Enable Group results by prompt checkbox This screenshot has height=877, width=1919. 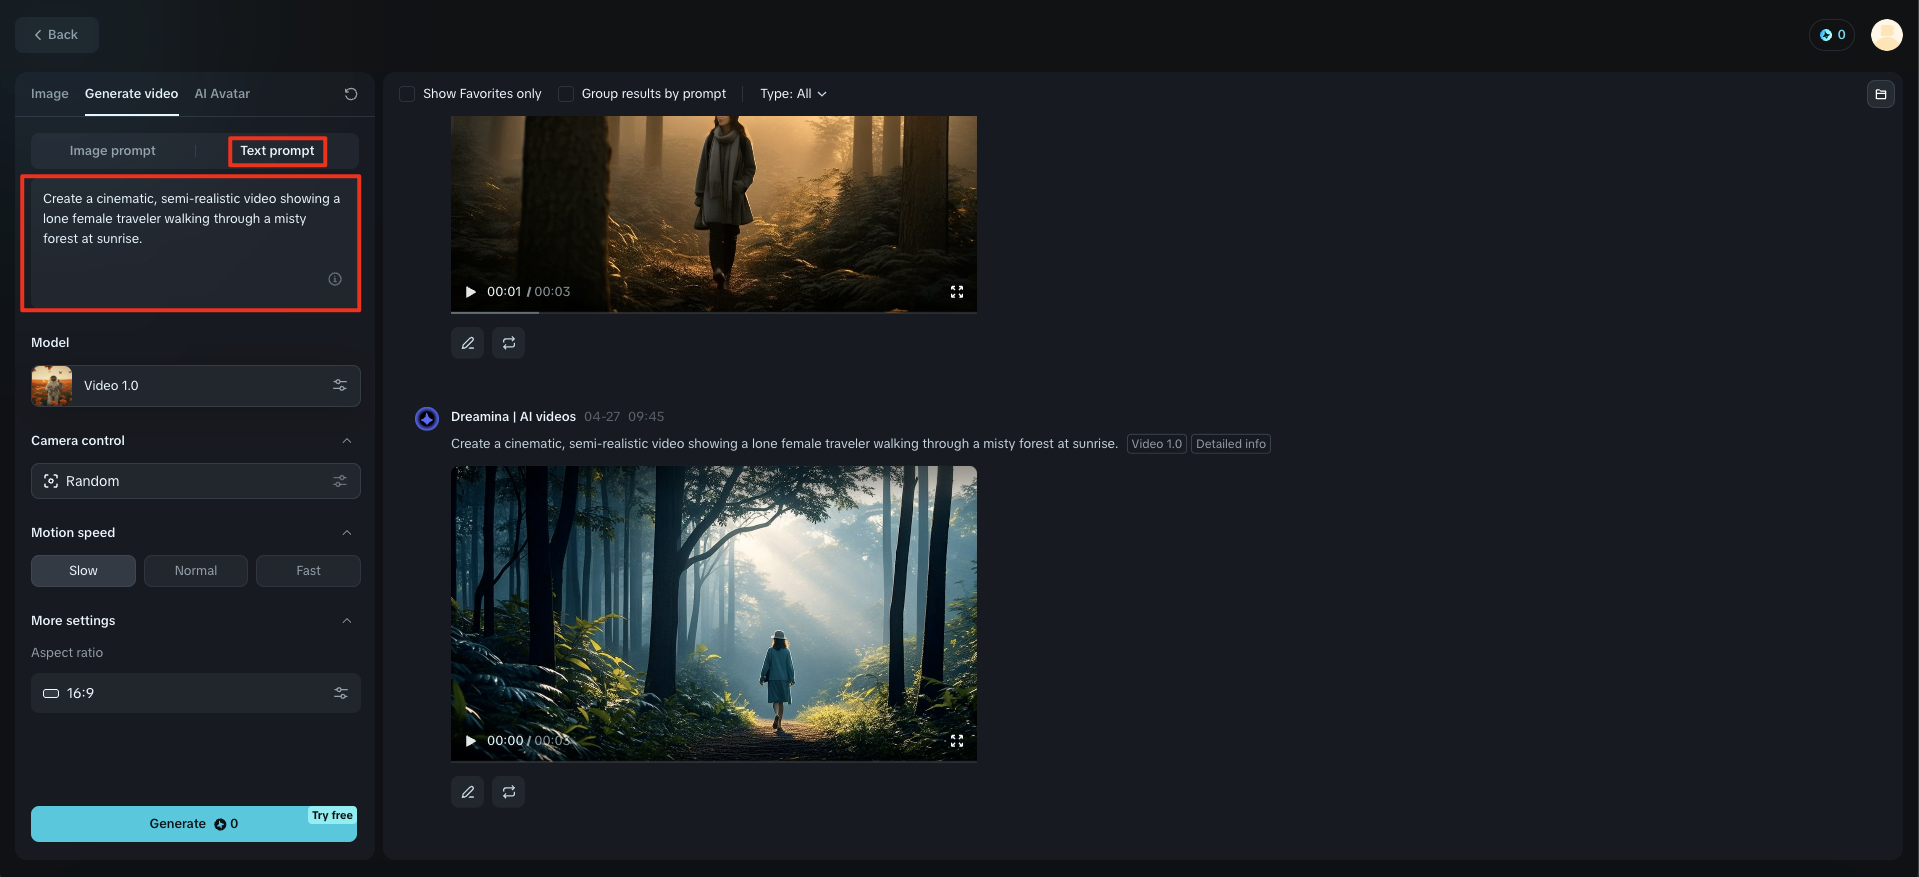click(x=566, y=94)
